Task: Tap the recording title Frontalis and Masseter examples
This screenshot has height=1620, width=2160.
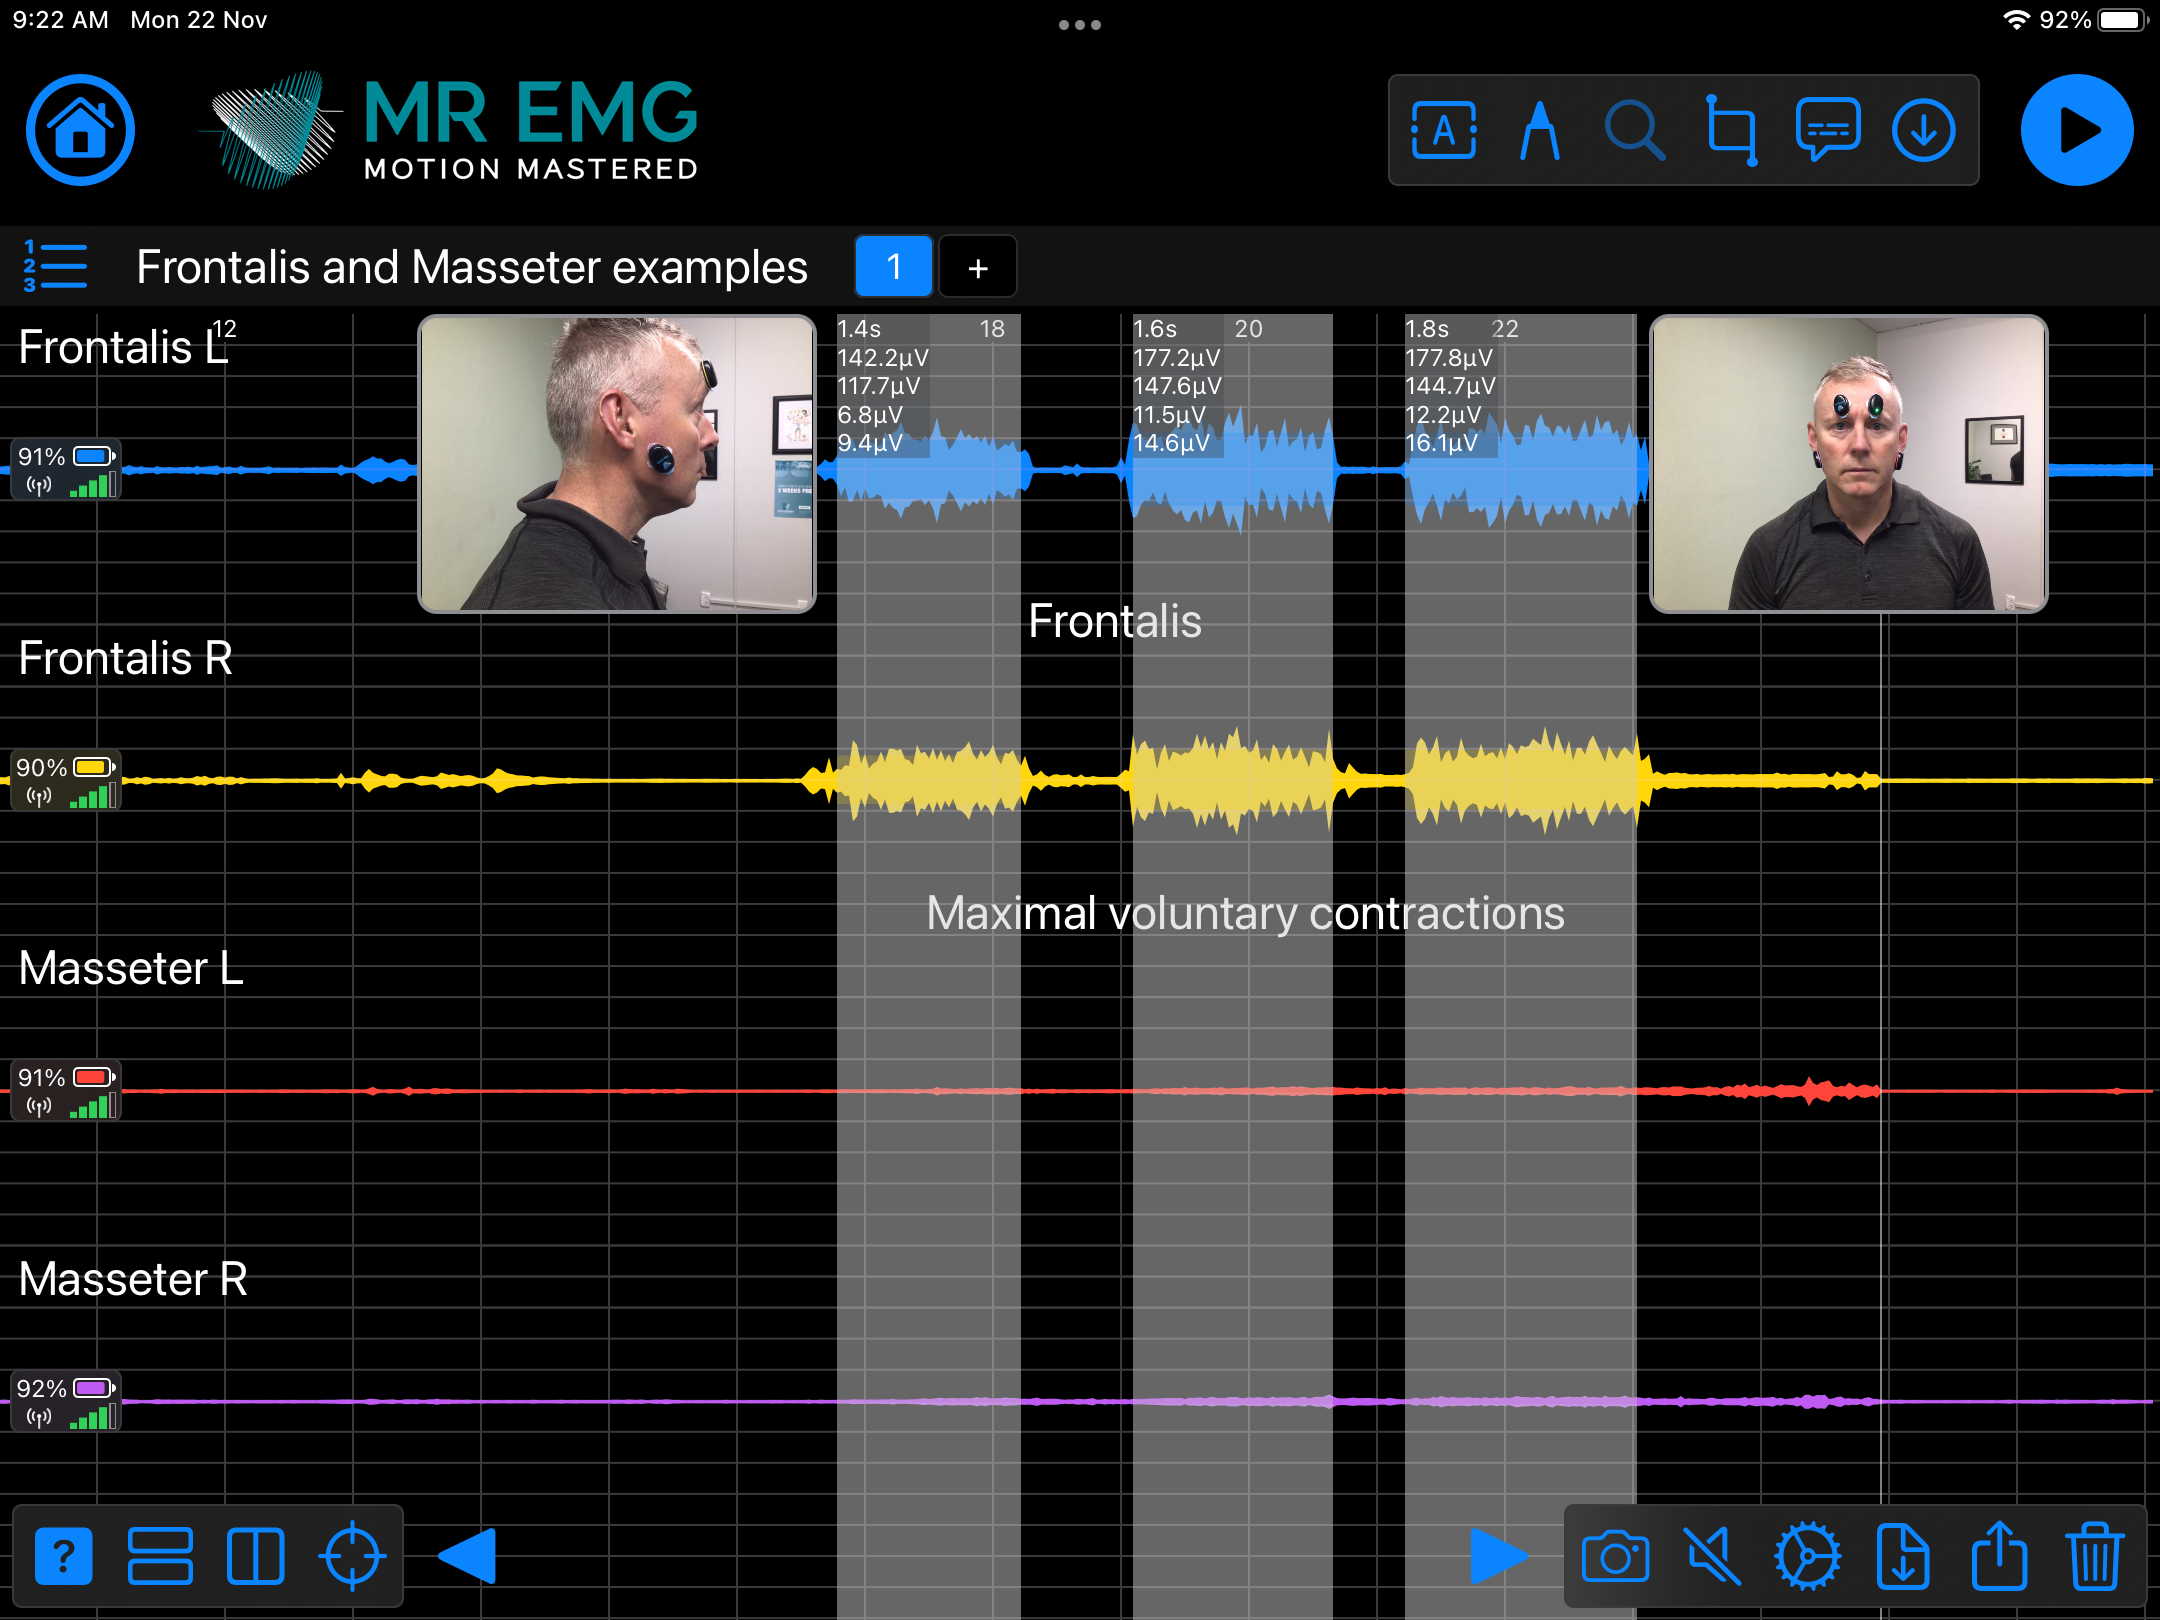Action: pyautogui.click(x=472, y=267)
